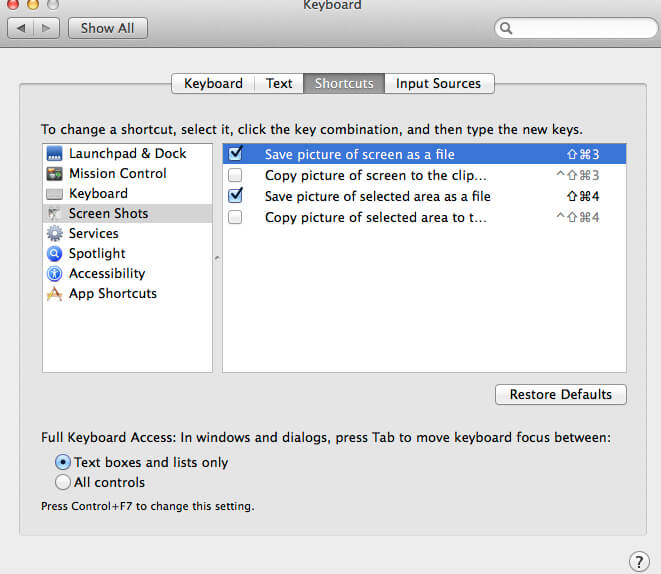Image resolution: width=661 pixels, height=574 pixels.
Task: Click the Launchpad & Dock icon
Action: [x=54, y=154]
